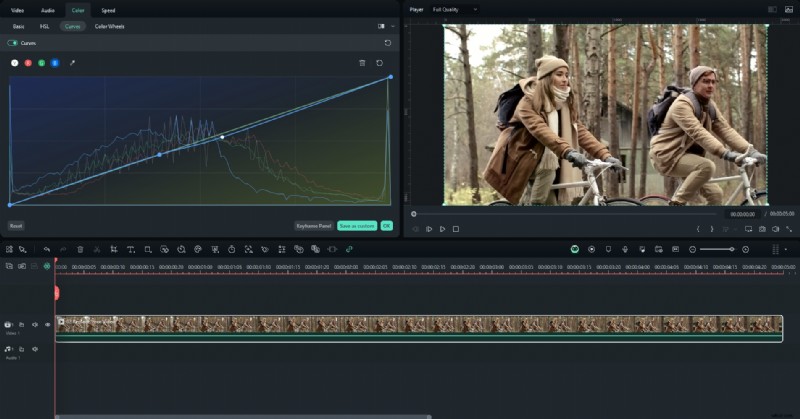Click the timeline zoom slider handle

pos(732,249)
